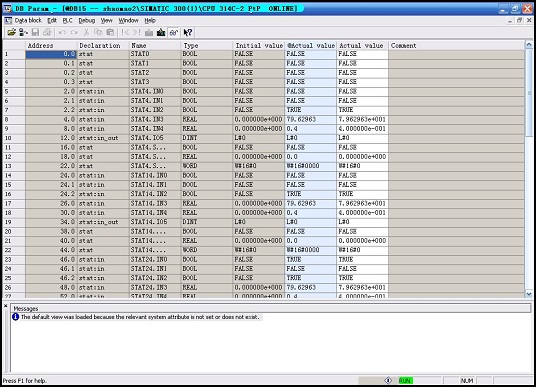Click the Undo toolbar icon

[62, 32]
